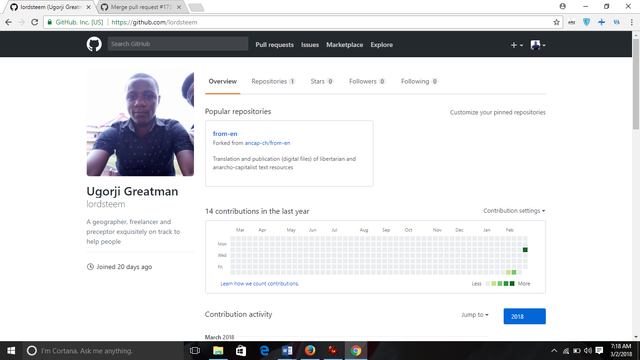Go to Explore in the header
Viewport: 640px width, 360px height.
click(x=382, y=44)
